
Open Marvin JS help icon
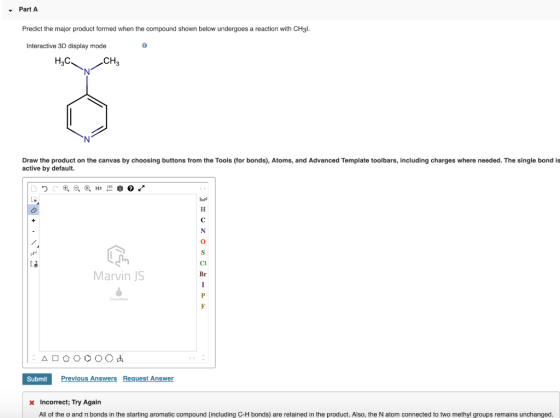(x=131, y=188)
